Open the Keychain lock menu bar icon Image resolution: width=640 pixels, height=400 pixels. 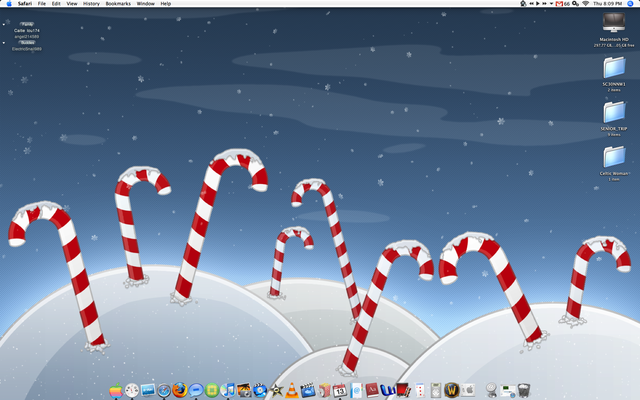(523, 3)
